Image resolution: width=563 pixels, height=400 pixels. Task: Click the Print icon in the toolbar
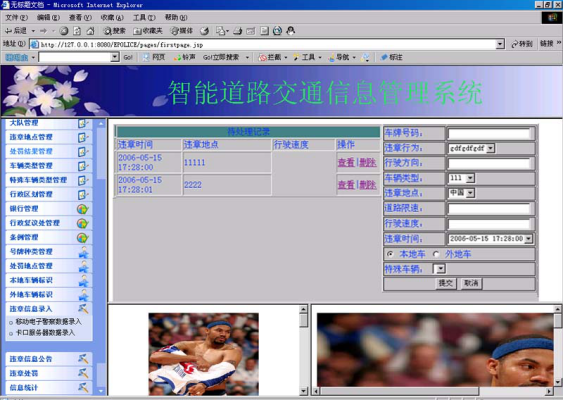coord(237,31)
